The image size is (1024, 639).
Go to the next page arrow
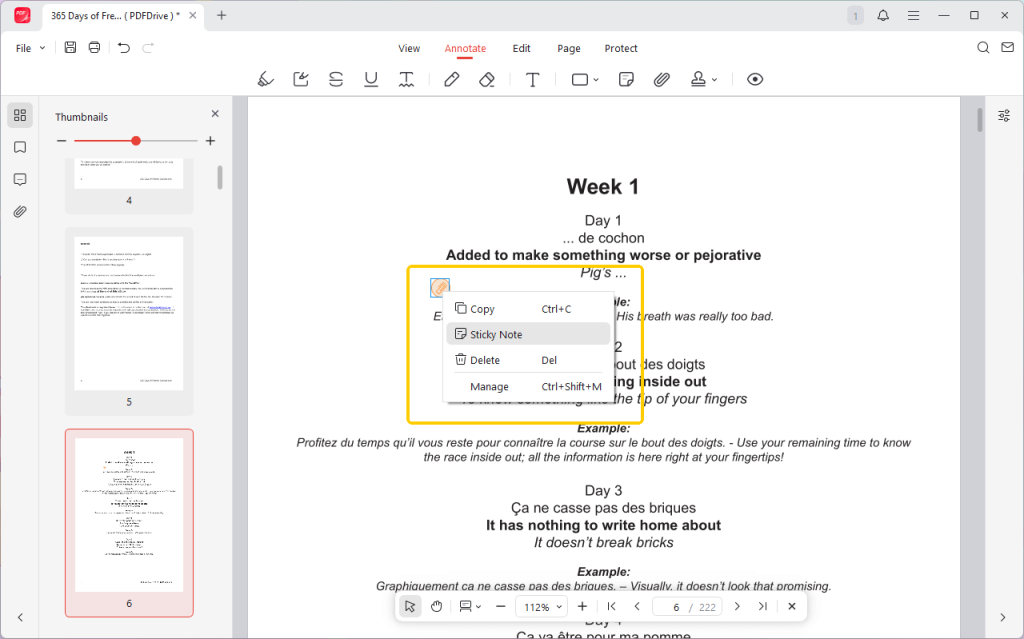[x=737, y=606]
